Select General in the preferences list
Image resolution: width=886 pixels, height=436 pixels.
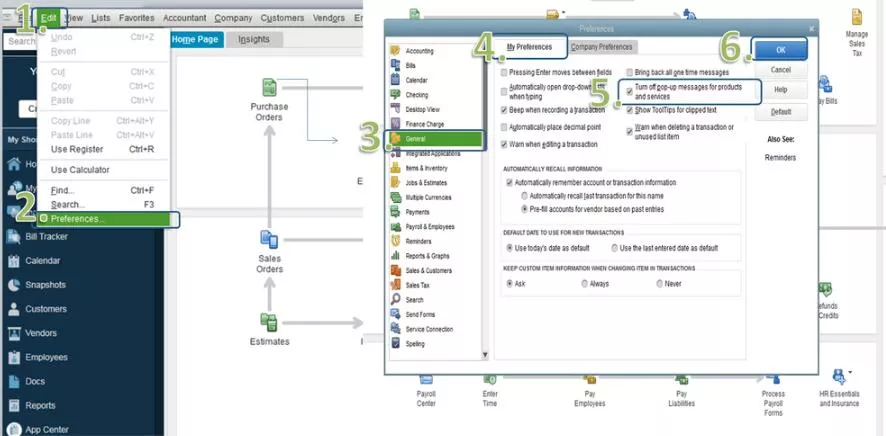click(435, 139)
